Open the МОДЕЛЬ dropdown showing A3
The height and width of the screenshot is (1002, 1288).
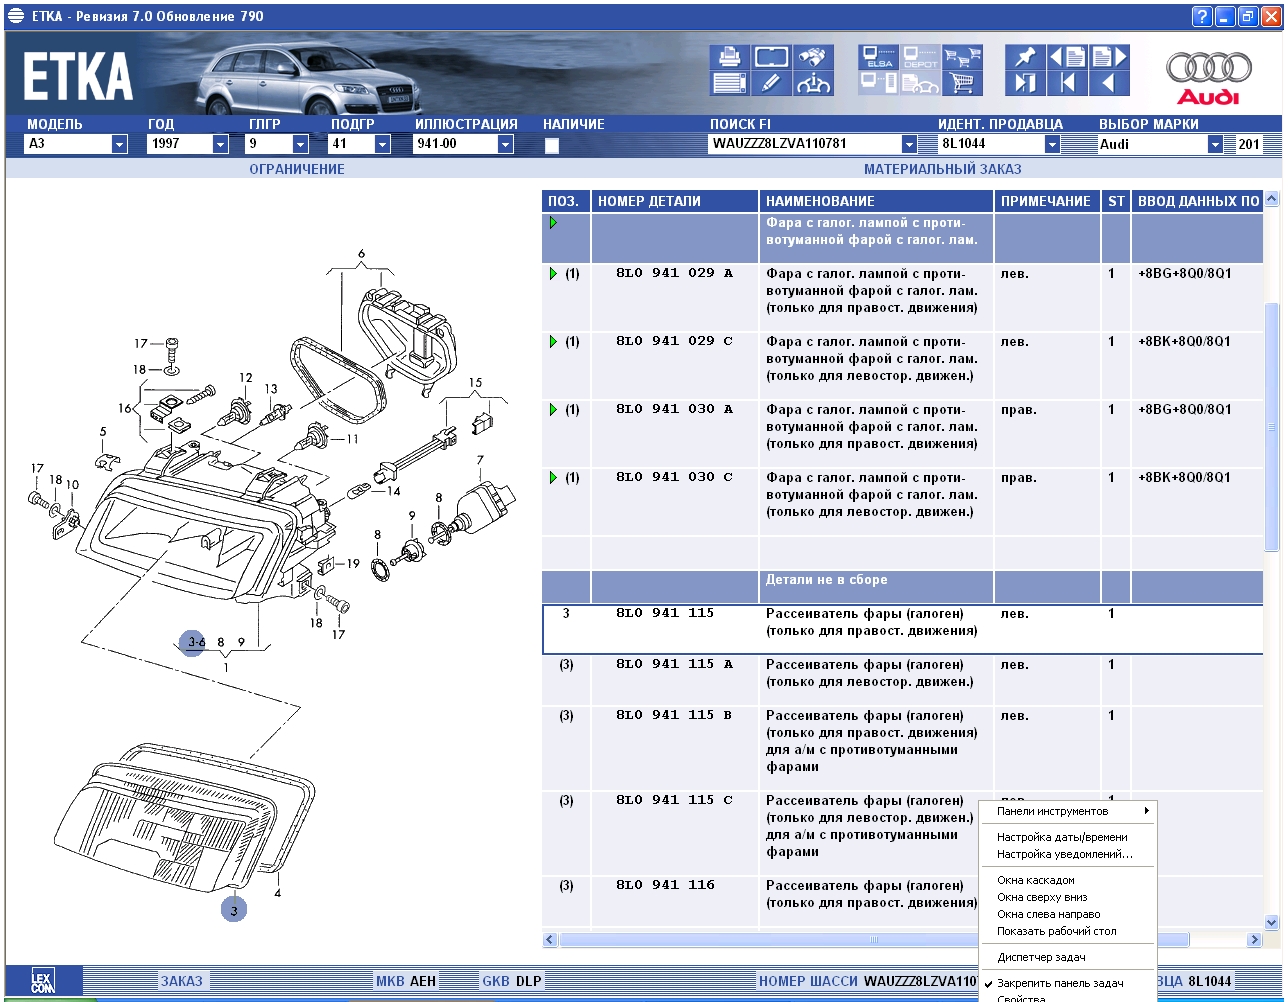(x=119, y=145)
